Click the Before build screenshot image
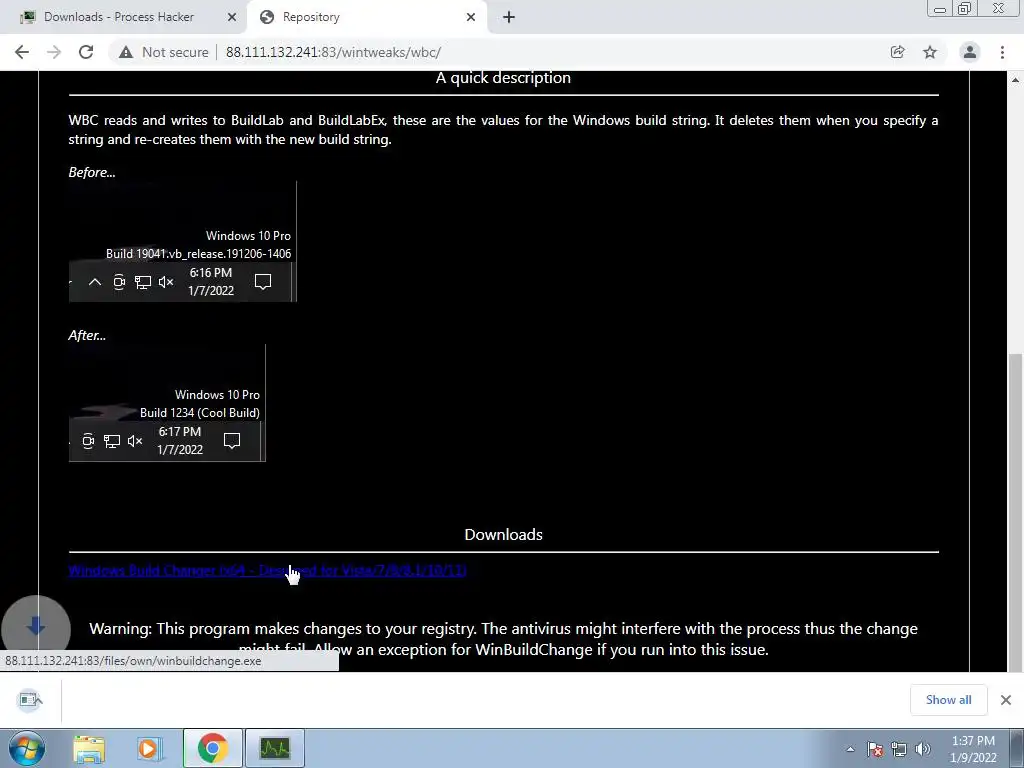The height and width of the screenshot is (768, 1024). click(x=183, y=242)
